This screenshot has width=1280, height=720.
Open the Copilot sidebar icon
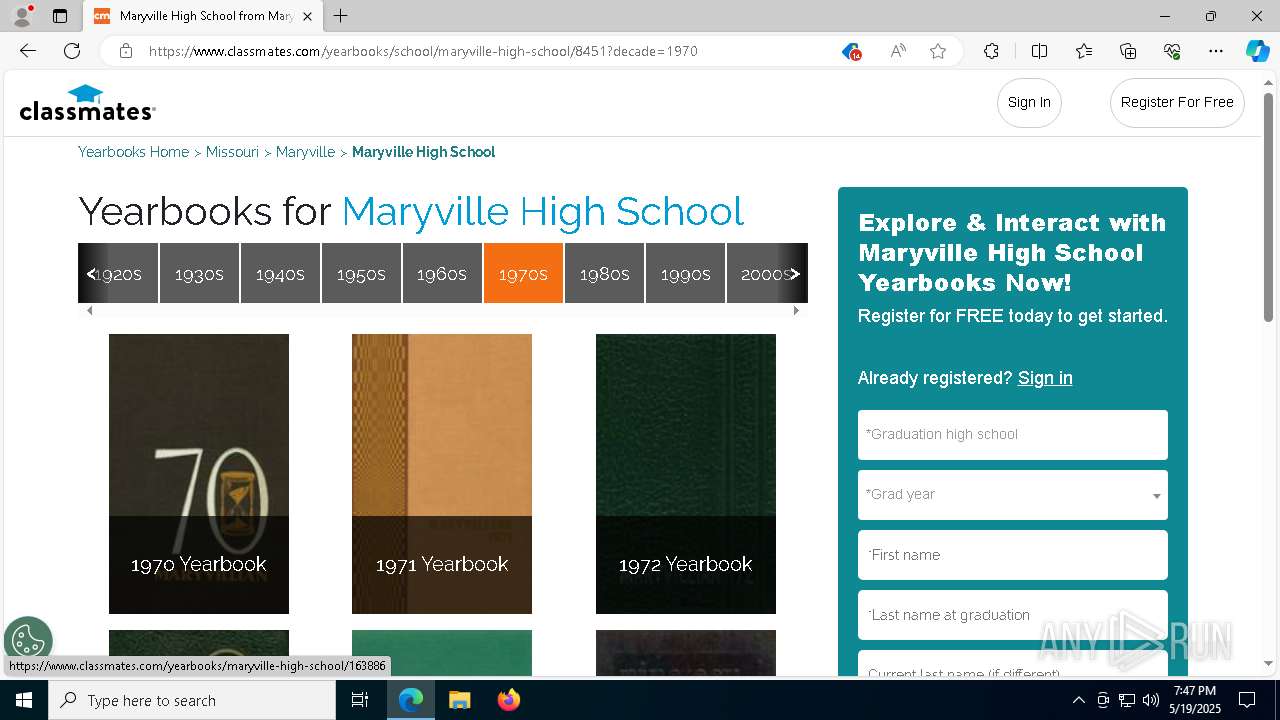coord(1257,51)
